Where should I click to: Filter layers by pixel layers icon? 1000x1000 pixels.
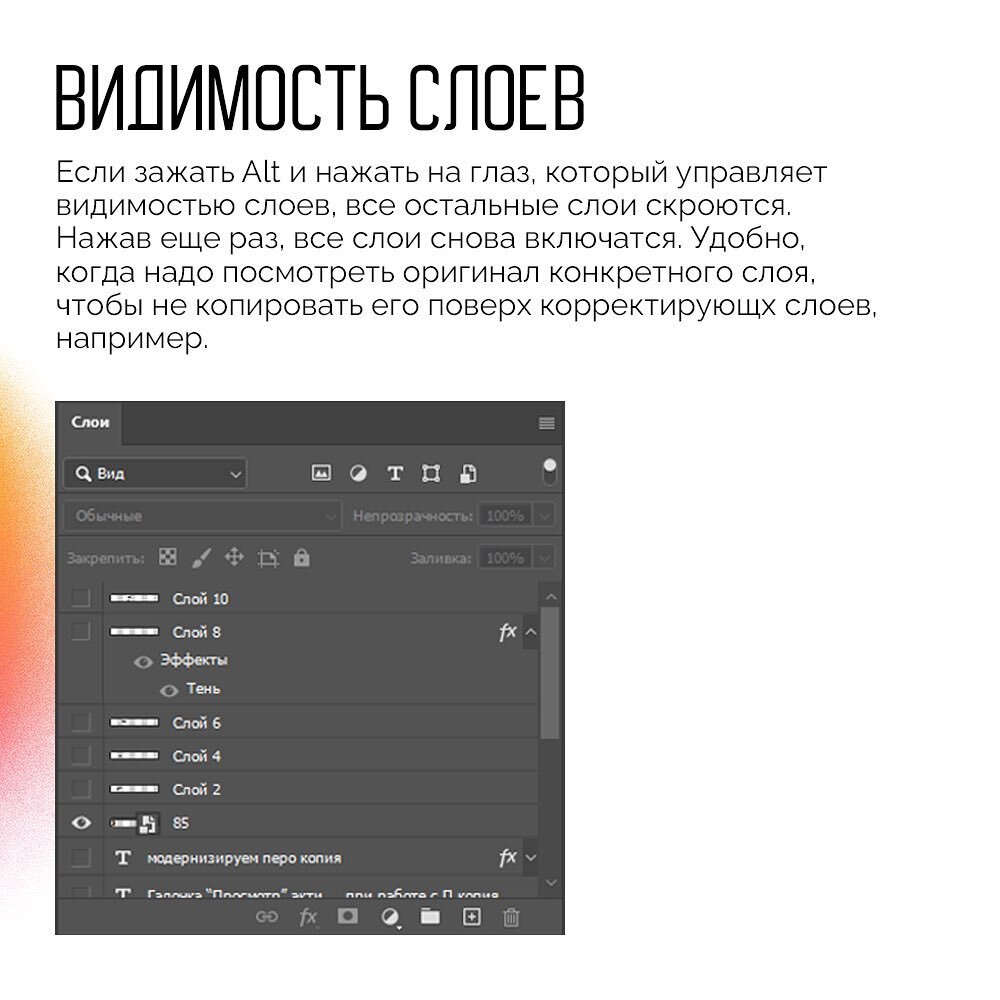(321, 473)
